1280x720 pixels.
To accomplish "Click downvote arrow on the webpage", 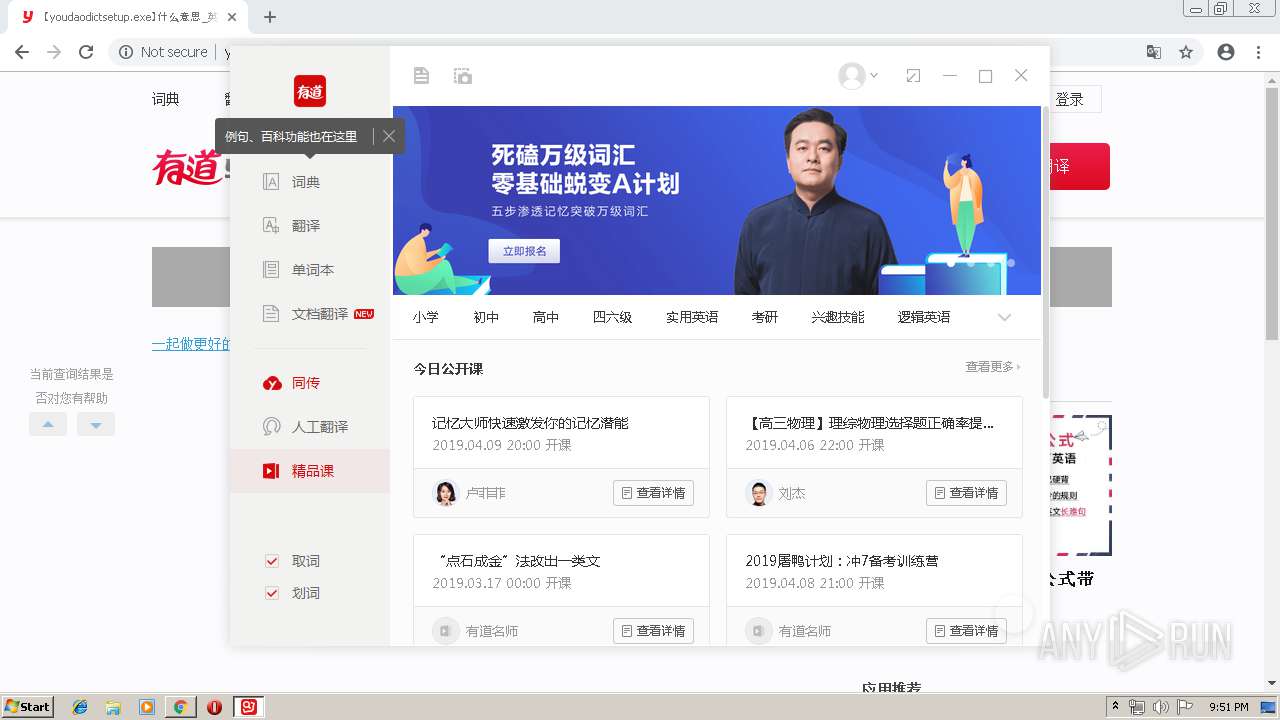I will pos(96,424).
